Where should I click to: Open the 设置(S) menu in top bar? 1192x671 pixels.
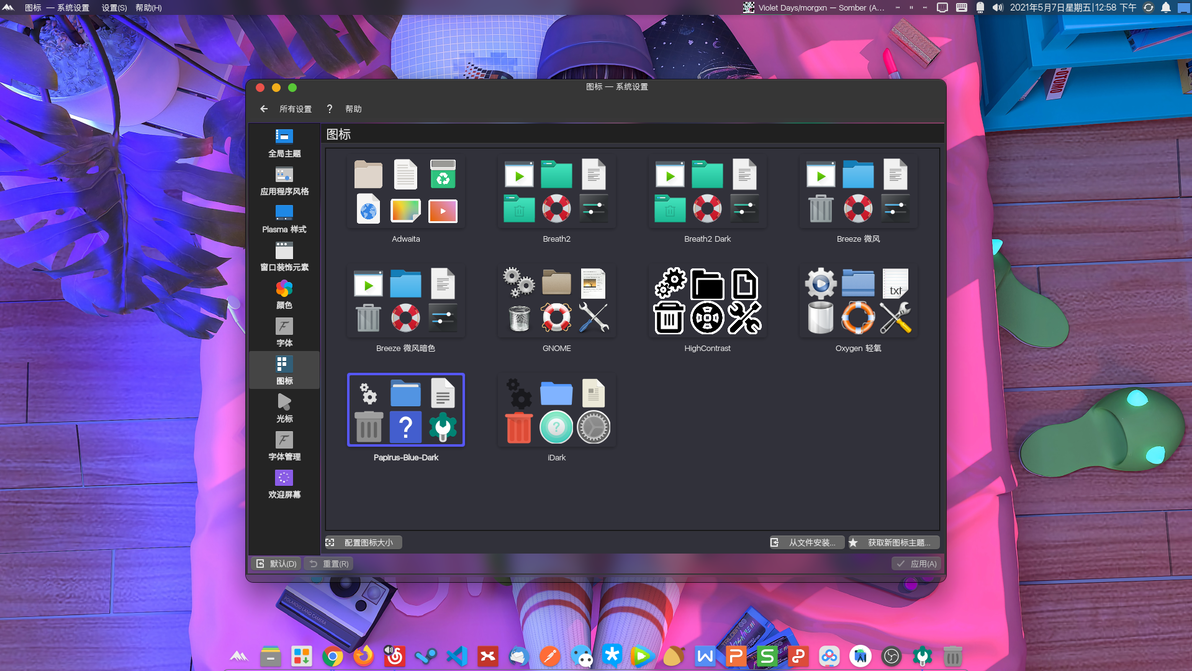114,8
